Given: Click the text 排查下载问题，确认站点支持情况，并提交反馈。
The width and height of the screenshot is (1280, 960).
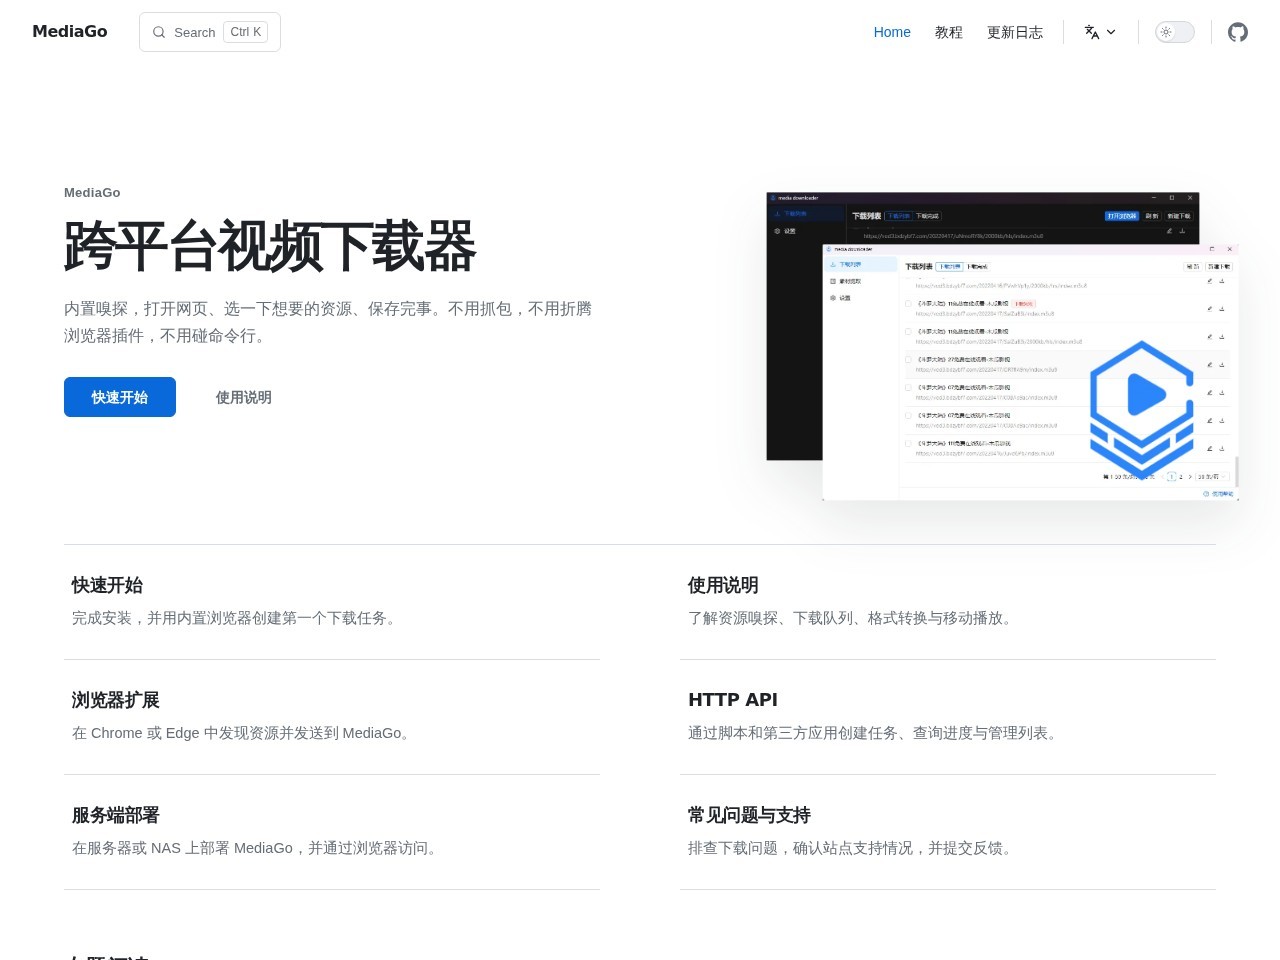Looking at the screenshot, I should coord(853,848).
